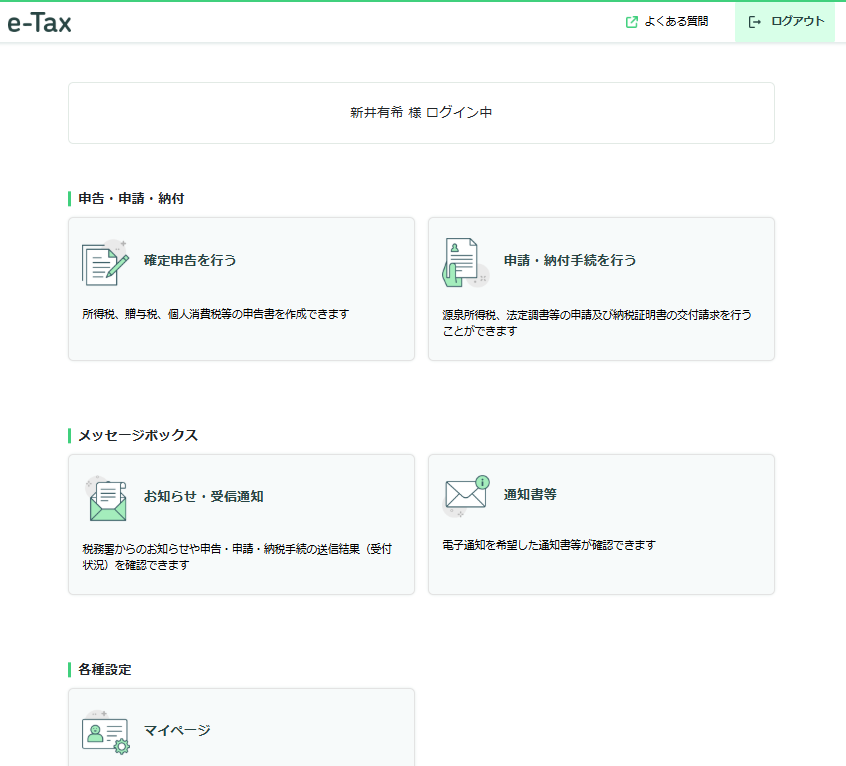
Task: Click the 新井有希 様 ログイン中 banner
Action: (421, 113)
